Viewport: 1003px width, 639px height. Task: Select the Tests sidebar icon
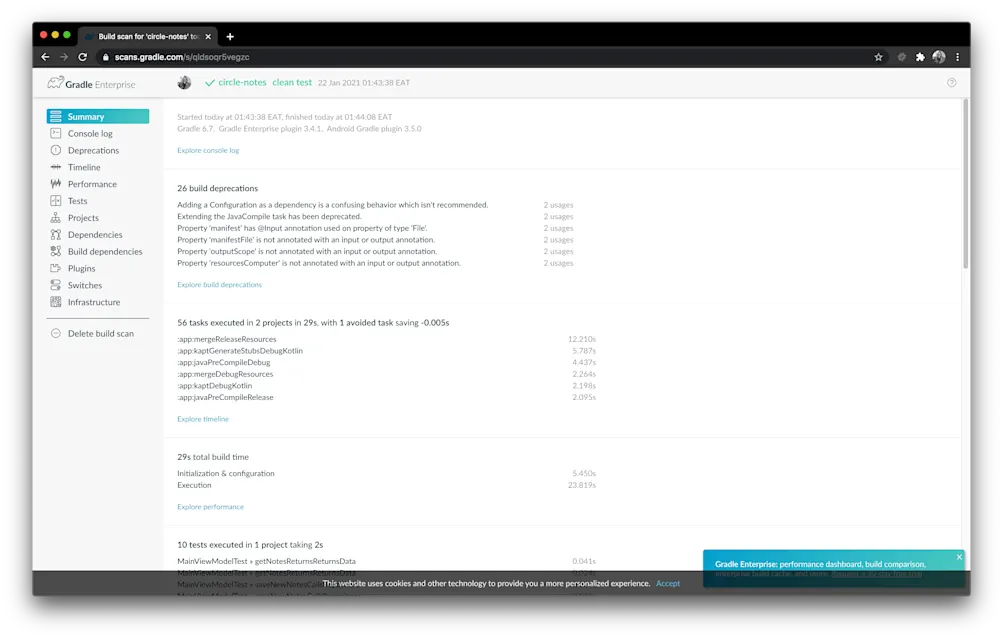(x=56, y=201)
